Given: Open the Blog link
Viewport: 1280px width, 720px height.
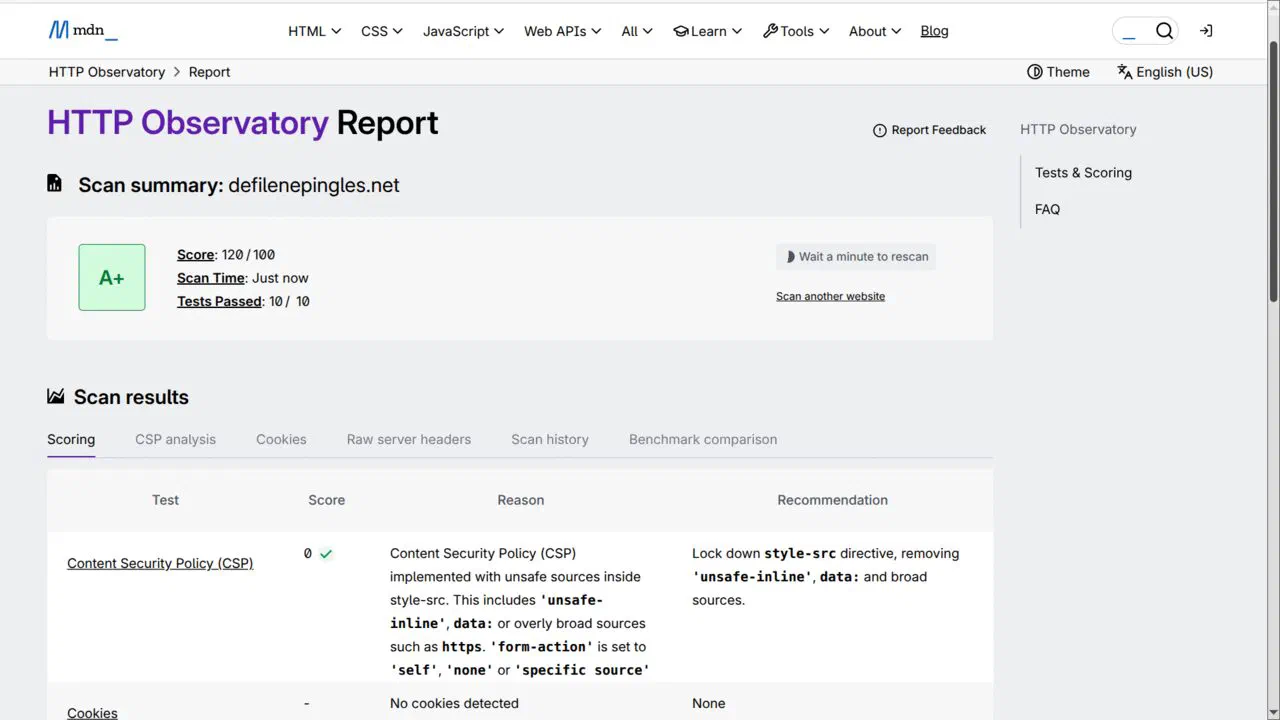Looking at the screenshot, I should (934, 31).
